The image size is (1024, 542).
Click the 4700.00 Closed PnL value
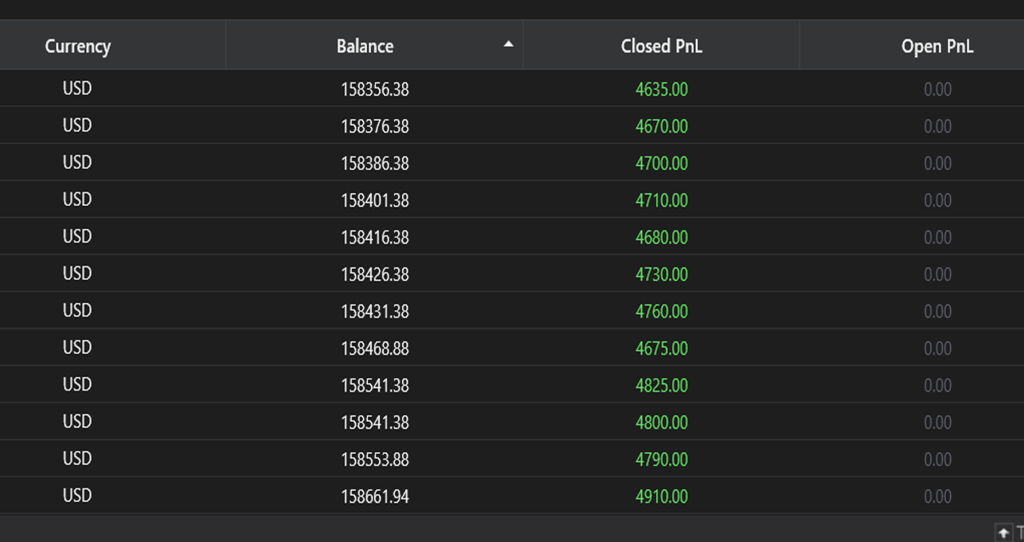661,164
